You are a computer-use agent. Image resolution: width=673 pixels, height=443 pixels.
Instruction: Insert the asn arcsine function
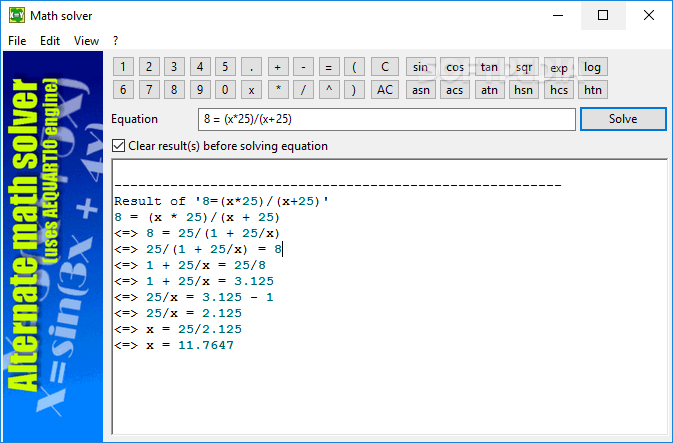point(421,90)
